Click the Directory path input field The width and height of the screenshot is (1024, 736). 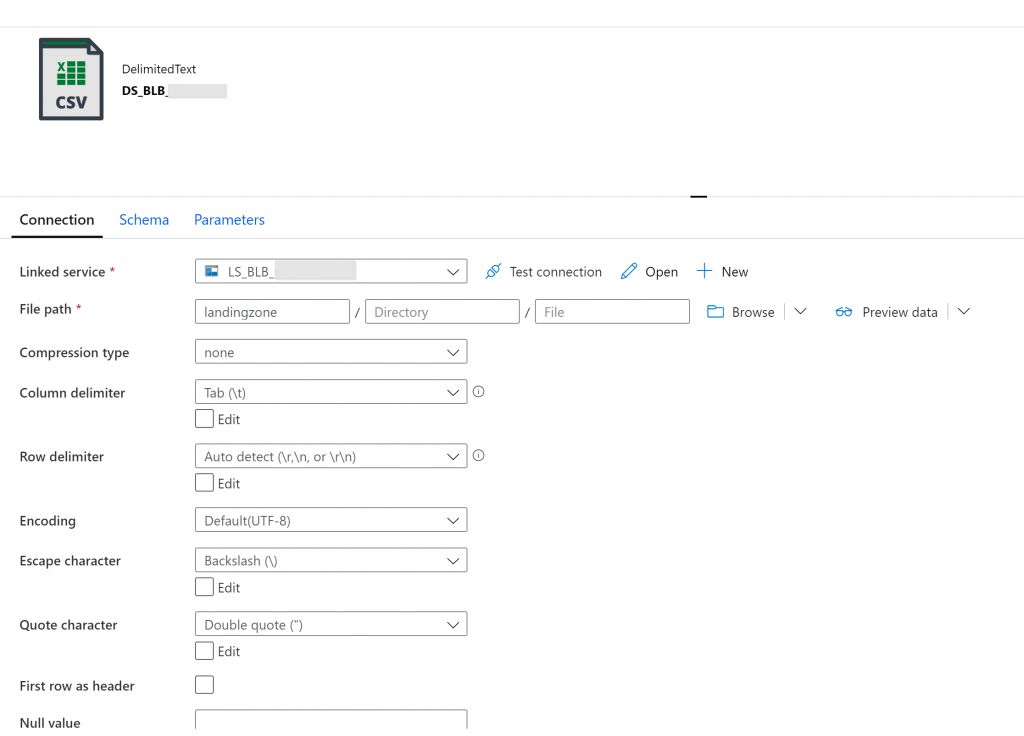click(x=442, y=312)
